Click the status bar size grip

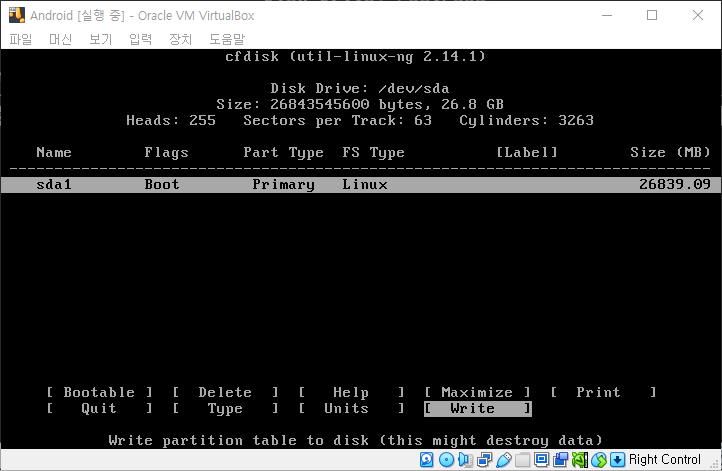point(715,464)
